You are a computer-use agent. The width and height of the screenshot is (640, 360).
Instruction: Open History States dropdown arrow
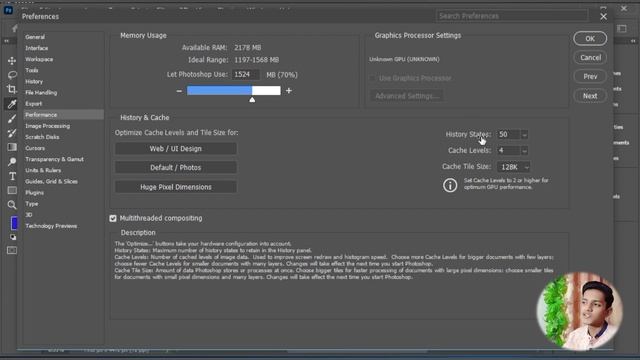tap(524, 135)
